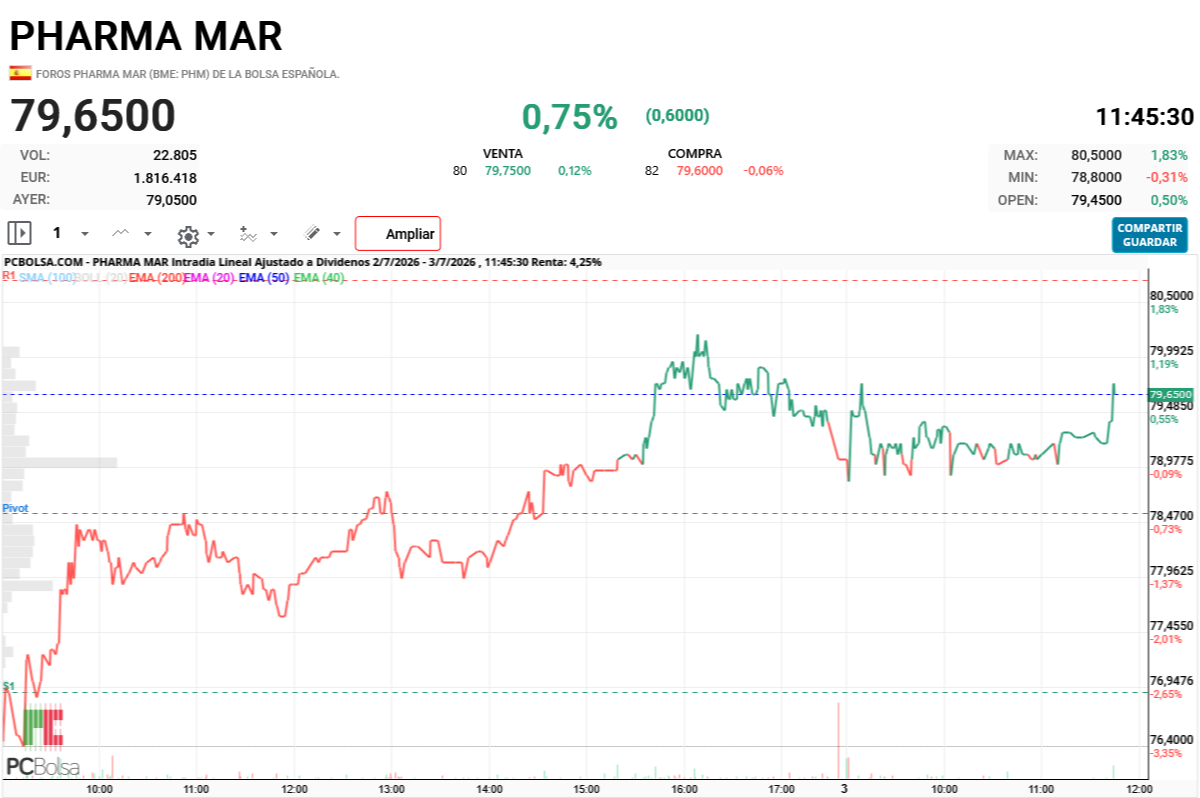Click the 16:00 time axis label
This screenshot has width=1200, height=798.
684,789
